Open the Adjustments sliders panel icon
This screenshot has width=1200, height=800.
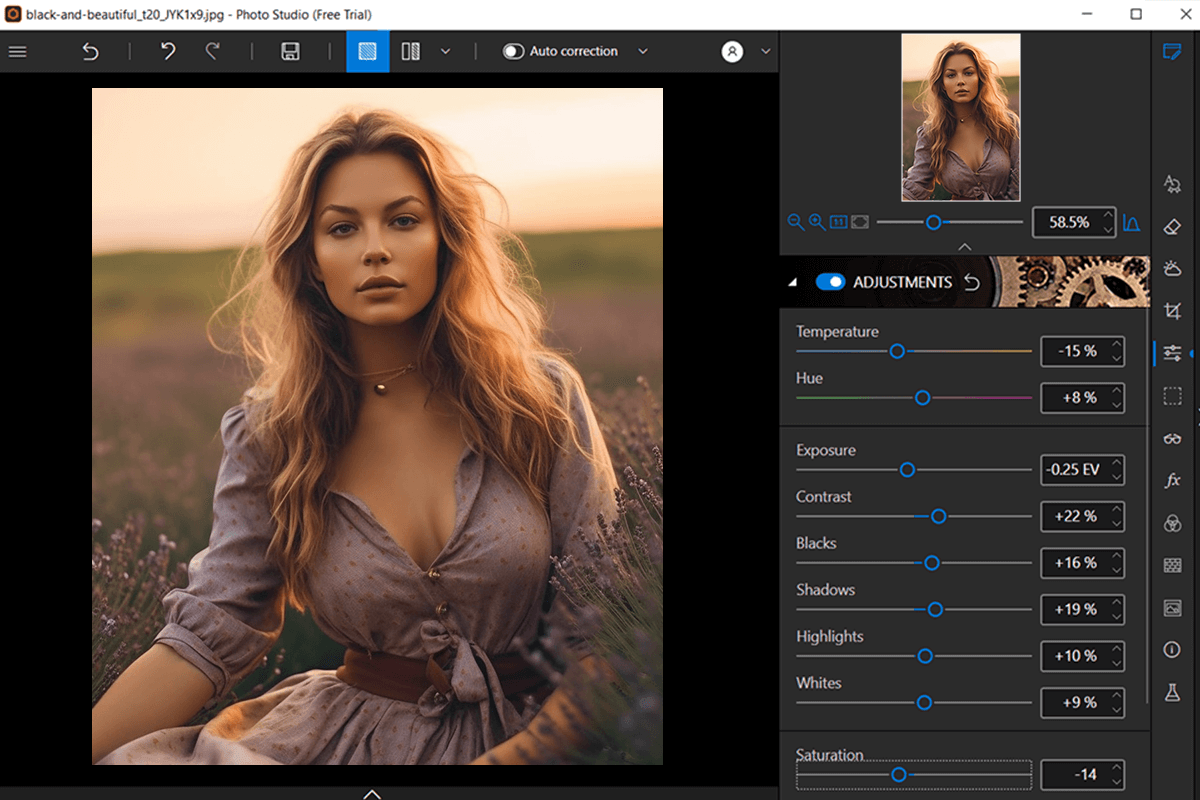point(1172,353)
